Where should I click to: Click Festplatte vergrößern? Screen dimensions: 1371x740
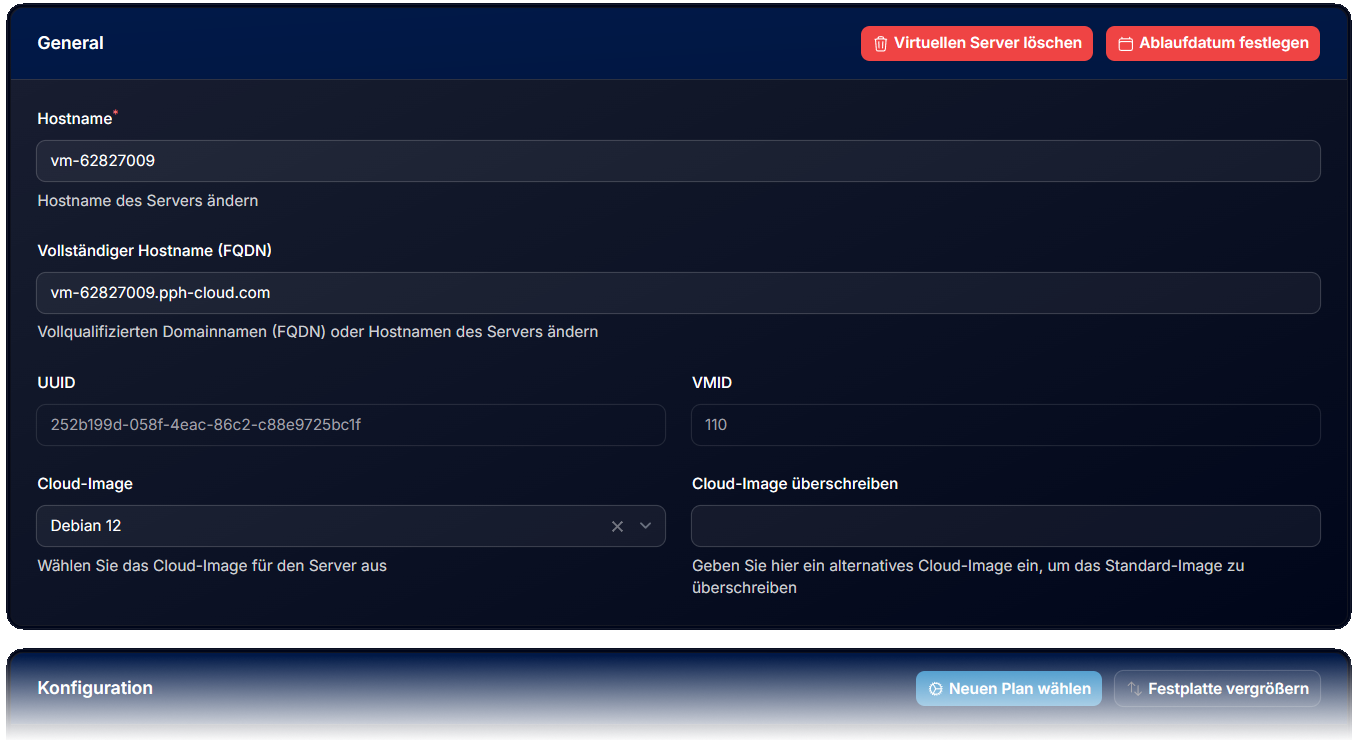[x=1217, y=688]
